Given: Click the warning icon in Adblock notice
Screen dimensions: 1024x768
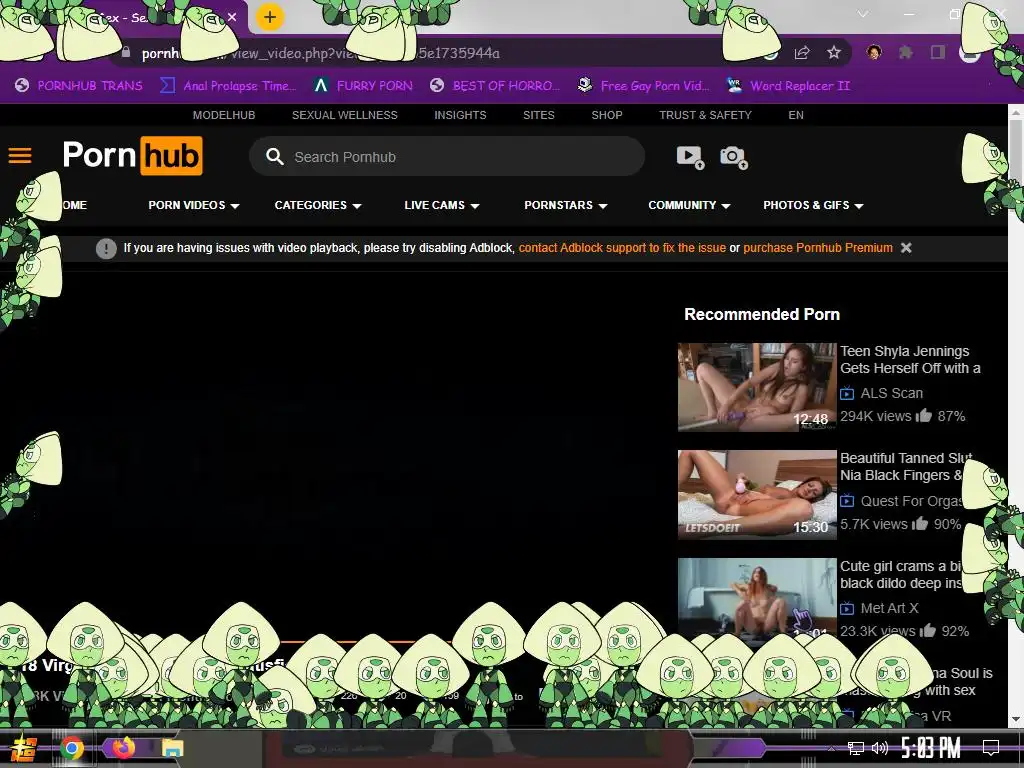Looking at the screenshot, I should click(x=106, y=248).
